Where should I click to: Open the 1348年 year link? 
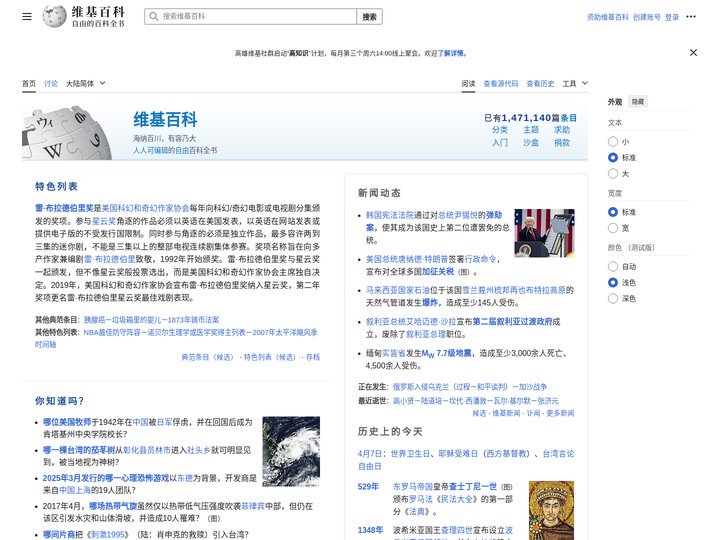point(371,530)
